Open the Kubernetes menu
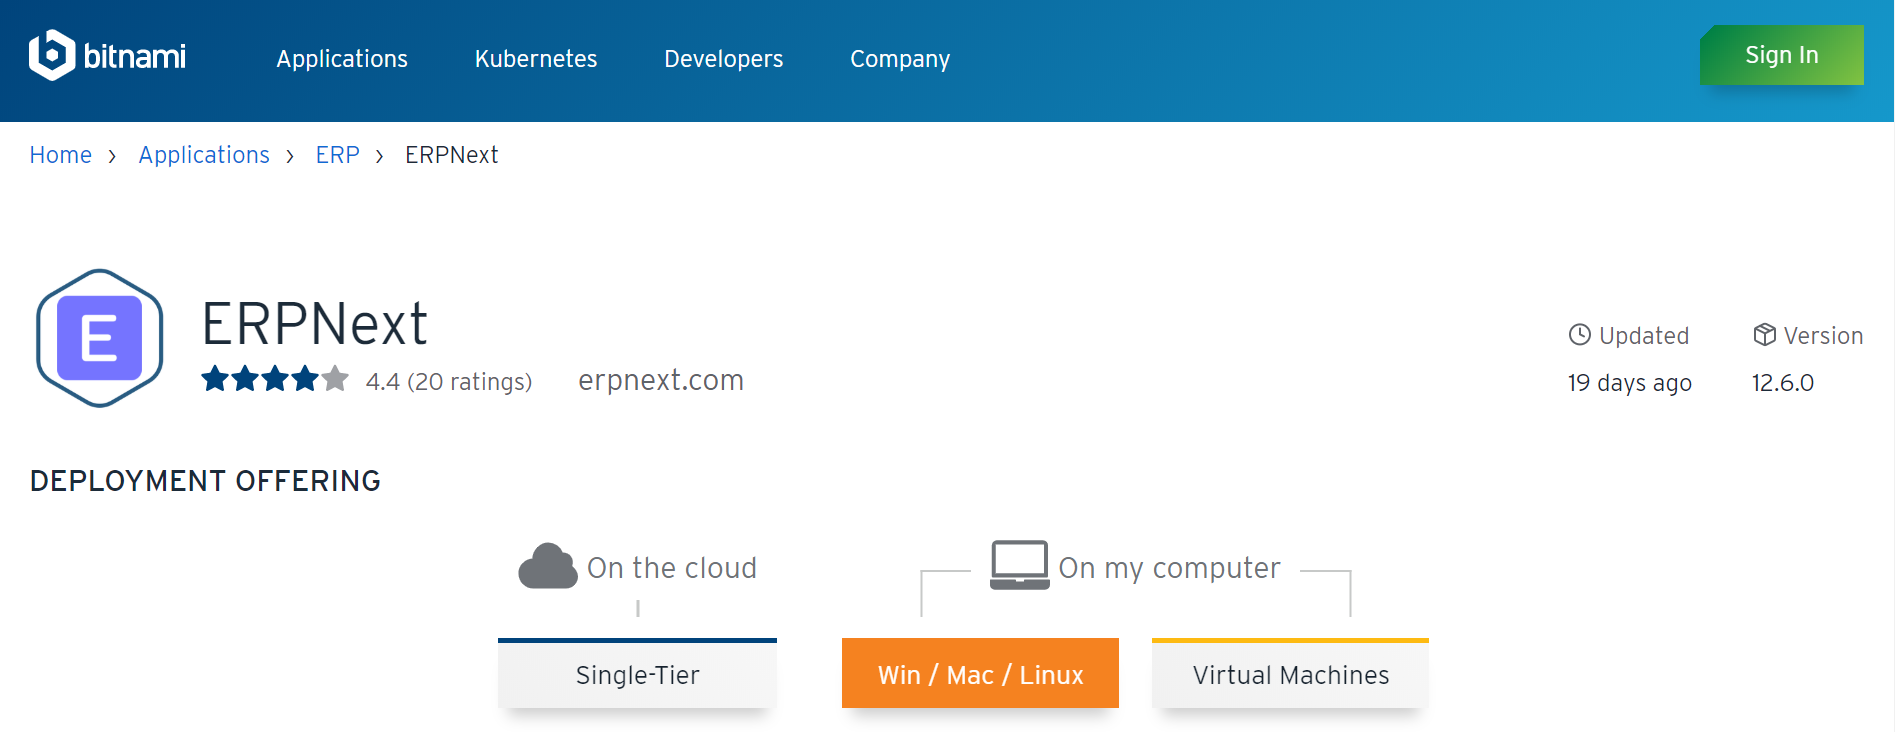 click(x=536, y=59)
